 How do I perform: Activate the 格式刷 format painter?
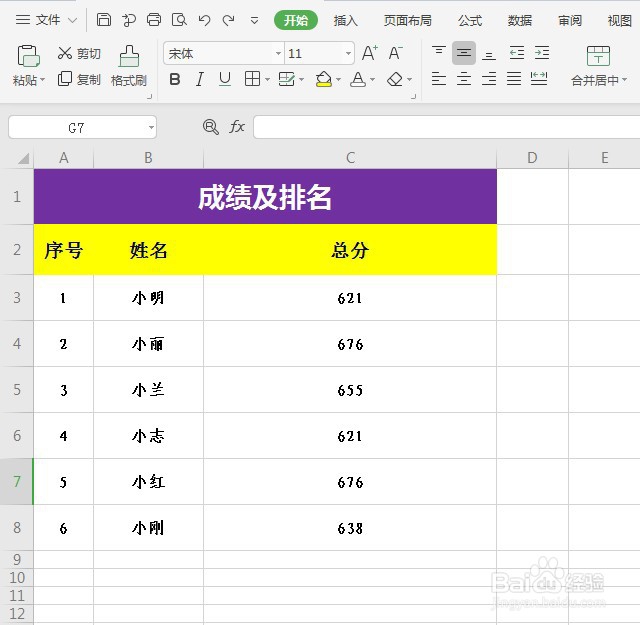point(129,66)
